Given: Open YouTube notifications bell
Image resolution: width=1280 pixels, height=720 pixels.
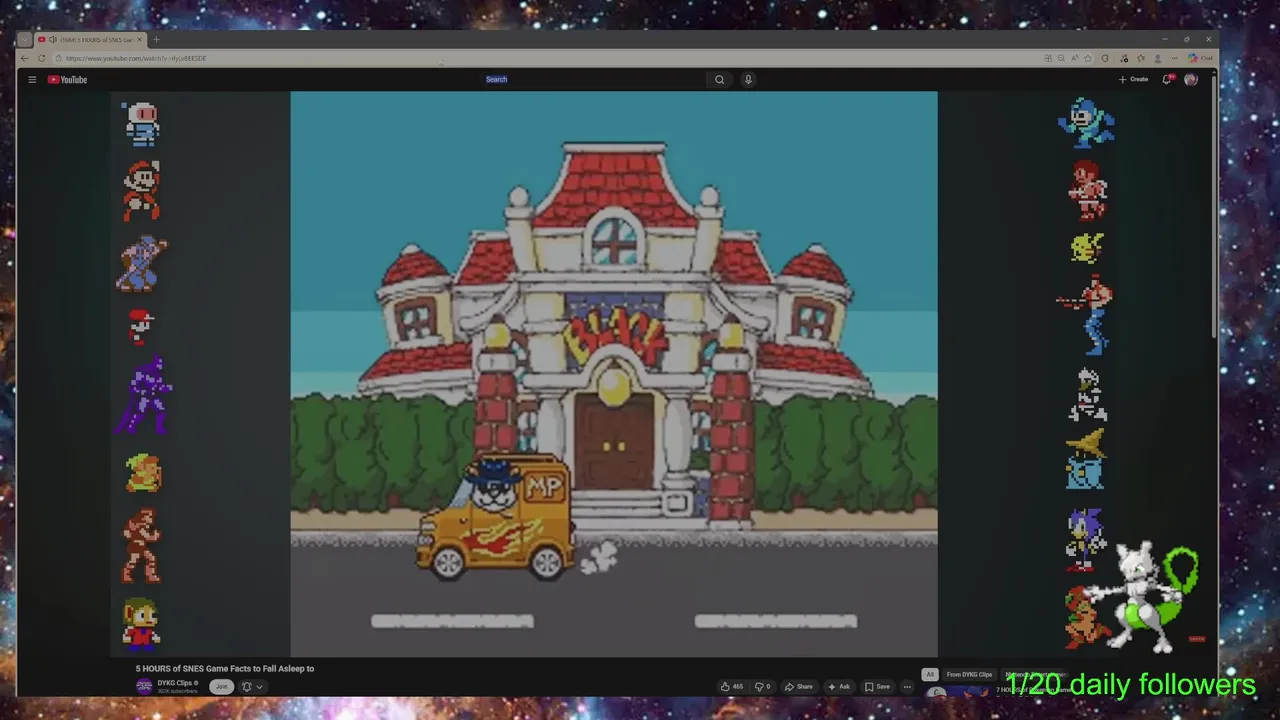Looking at the screenshot, I should click(1166, 79).
